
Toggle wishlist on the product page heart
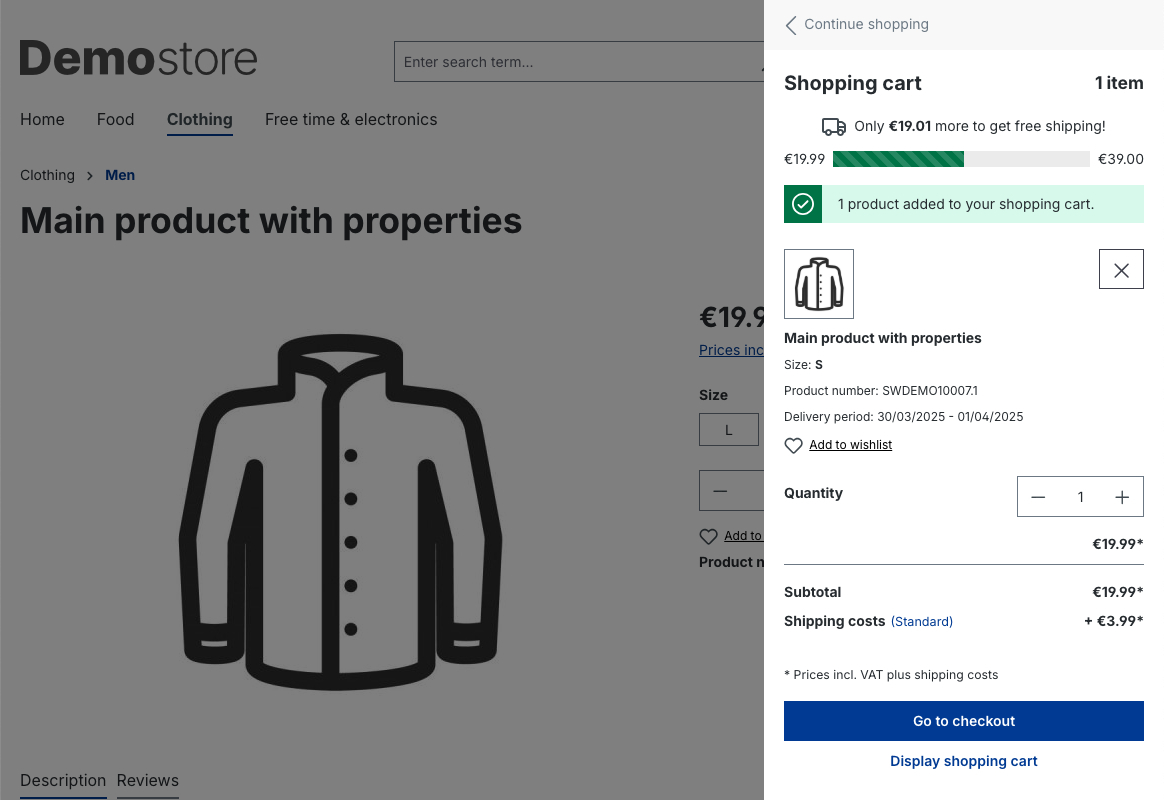(x=709, y=536)
